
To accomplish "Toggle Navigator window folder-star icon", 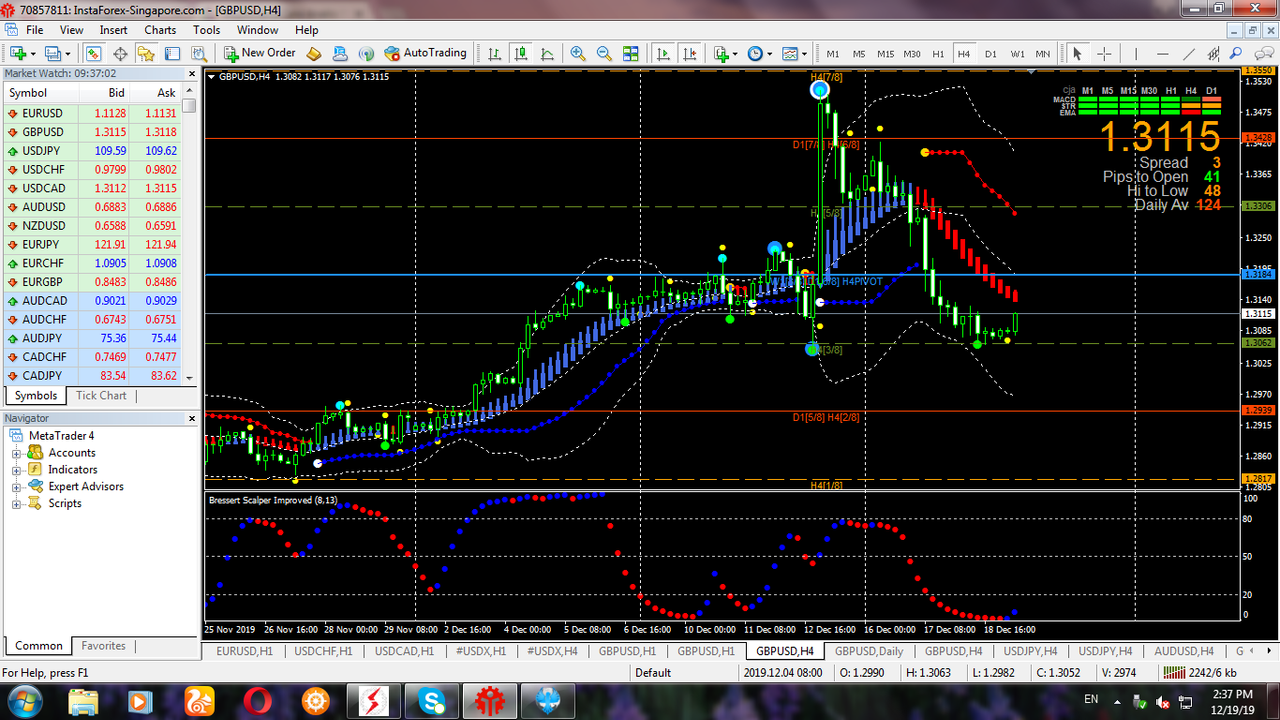I will (146, 53).
